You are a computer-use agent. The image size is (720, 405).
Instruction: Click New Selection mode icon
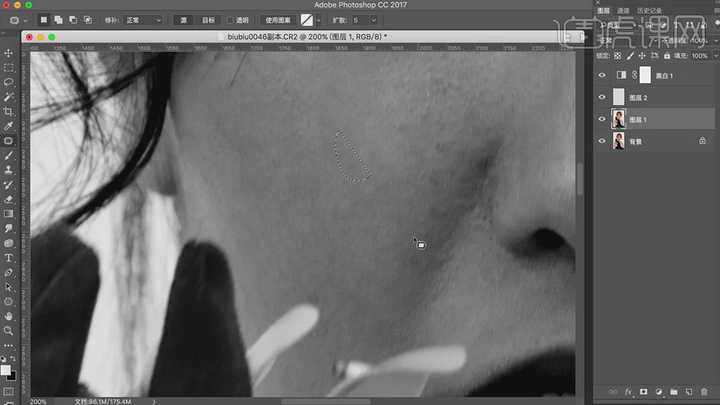pos(44,20)
